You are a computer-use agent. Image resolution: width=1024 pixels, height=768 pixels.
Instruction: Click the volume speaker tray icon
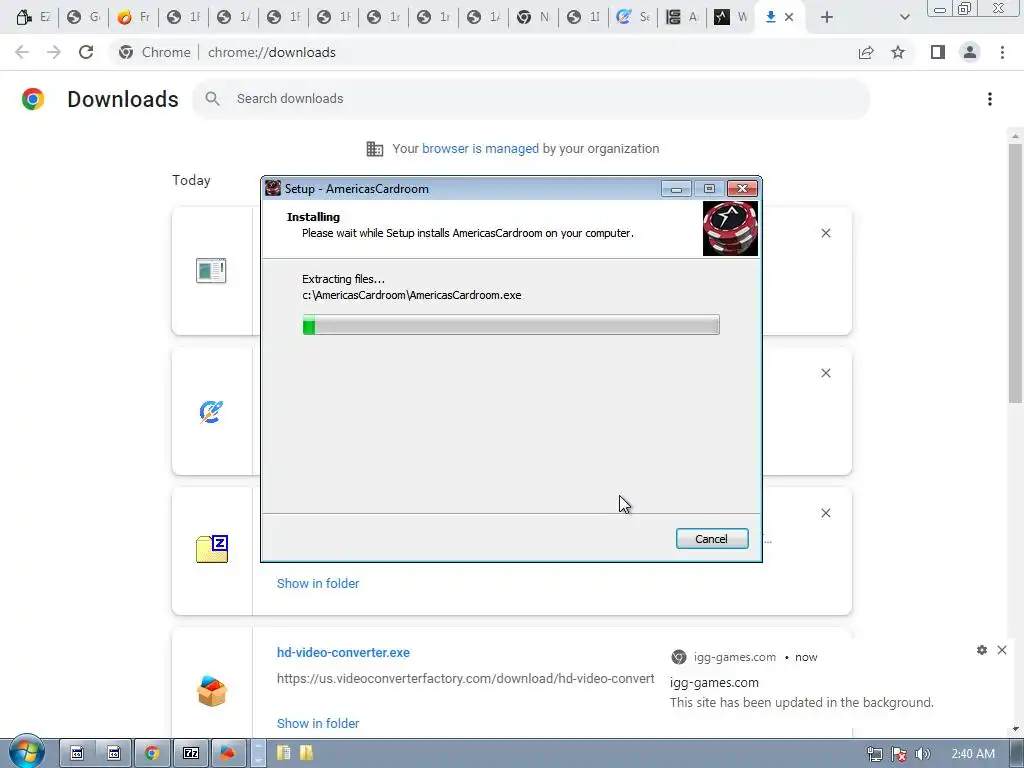coord(922,754)
